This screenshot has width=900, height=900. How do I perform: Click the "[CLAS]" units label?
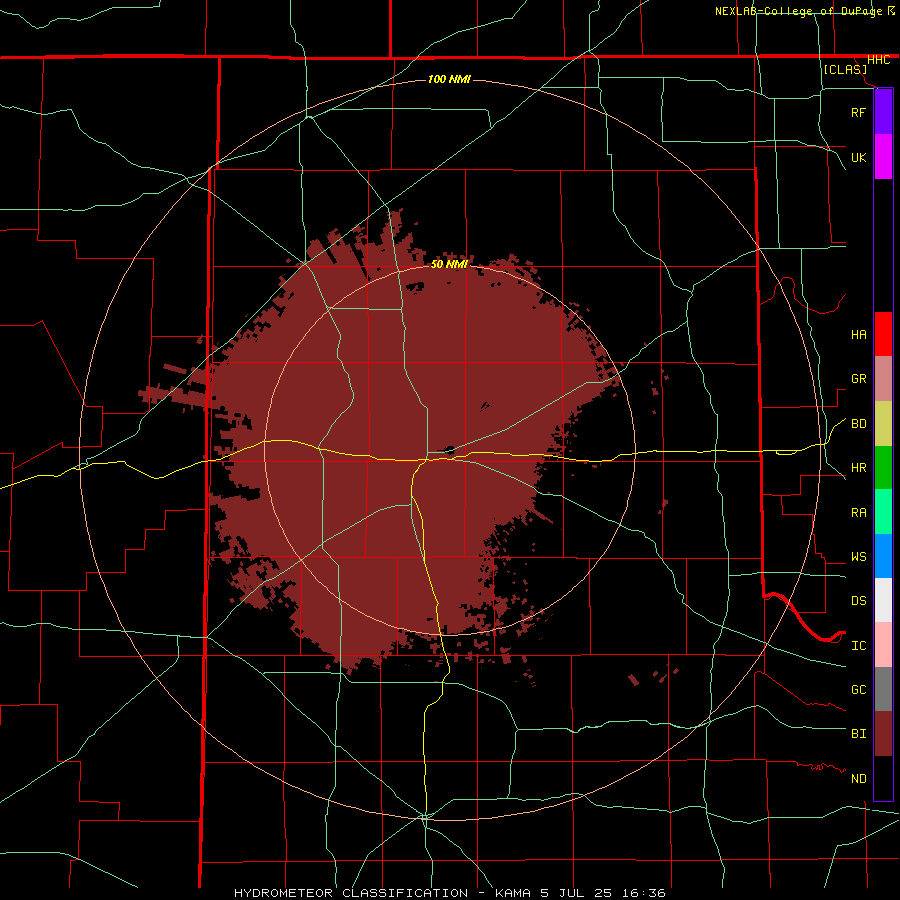pos(845,69)
